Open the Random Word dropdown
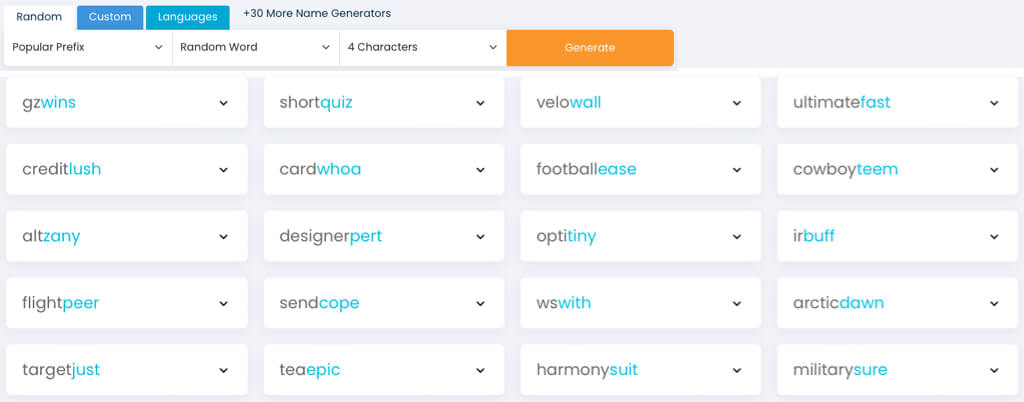Image resolution: width=1024 pixels, height=402 pixels. [255, 47]
